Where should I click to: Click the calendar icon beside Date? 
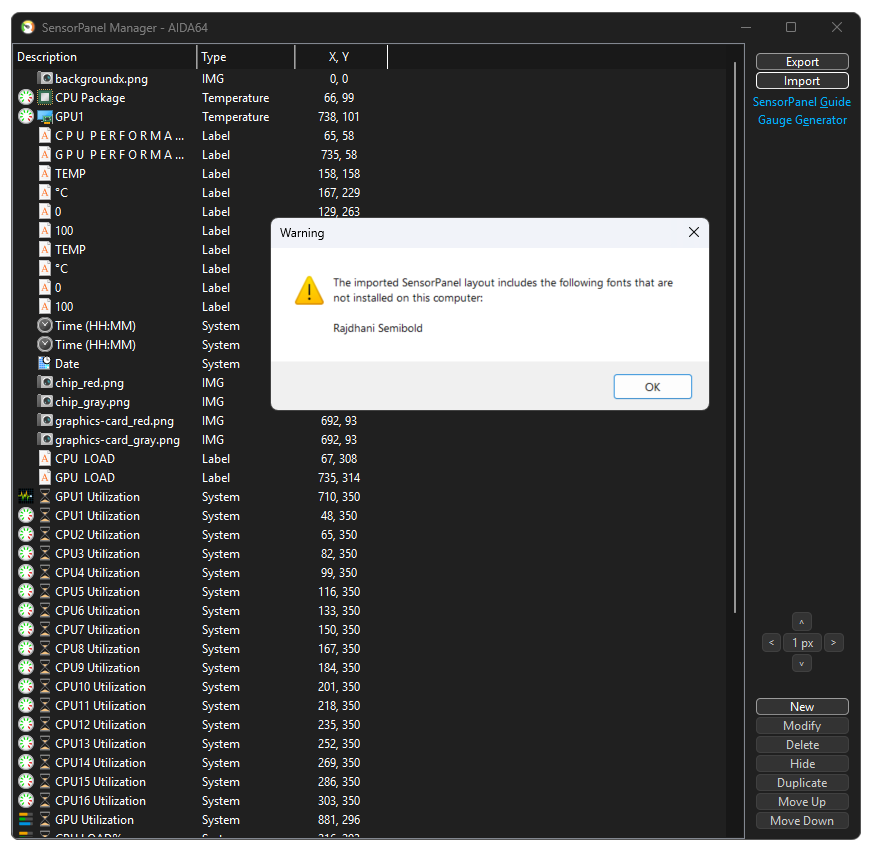(45, 363)
